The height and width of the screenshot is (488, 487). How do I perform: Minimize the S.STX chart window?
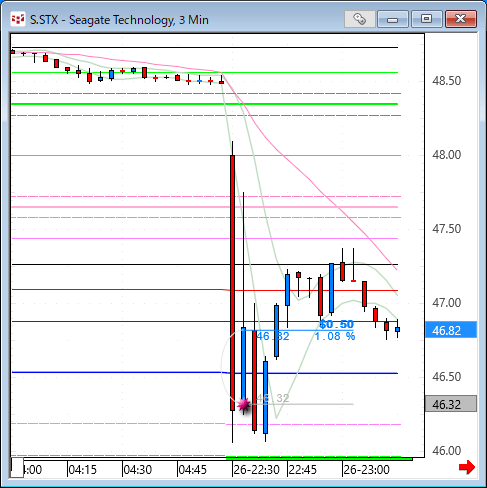click(393, 19)
